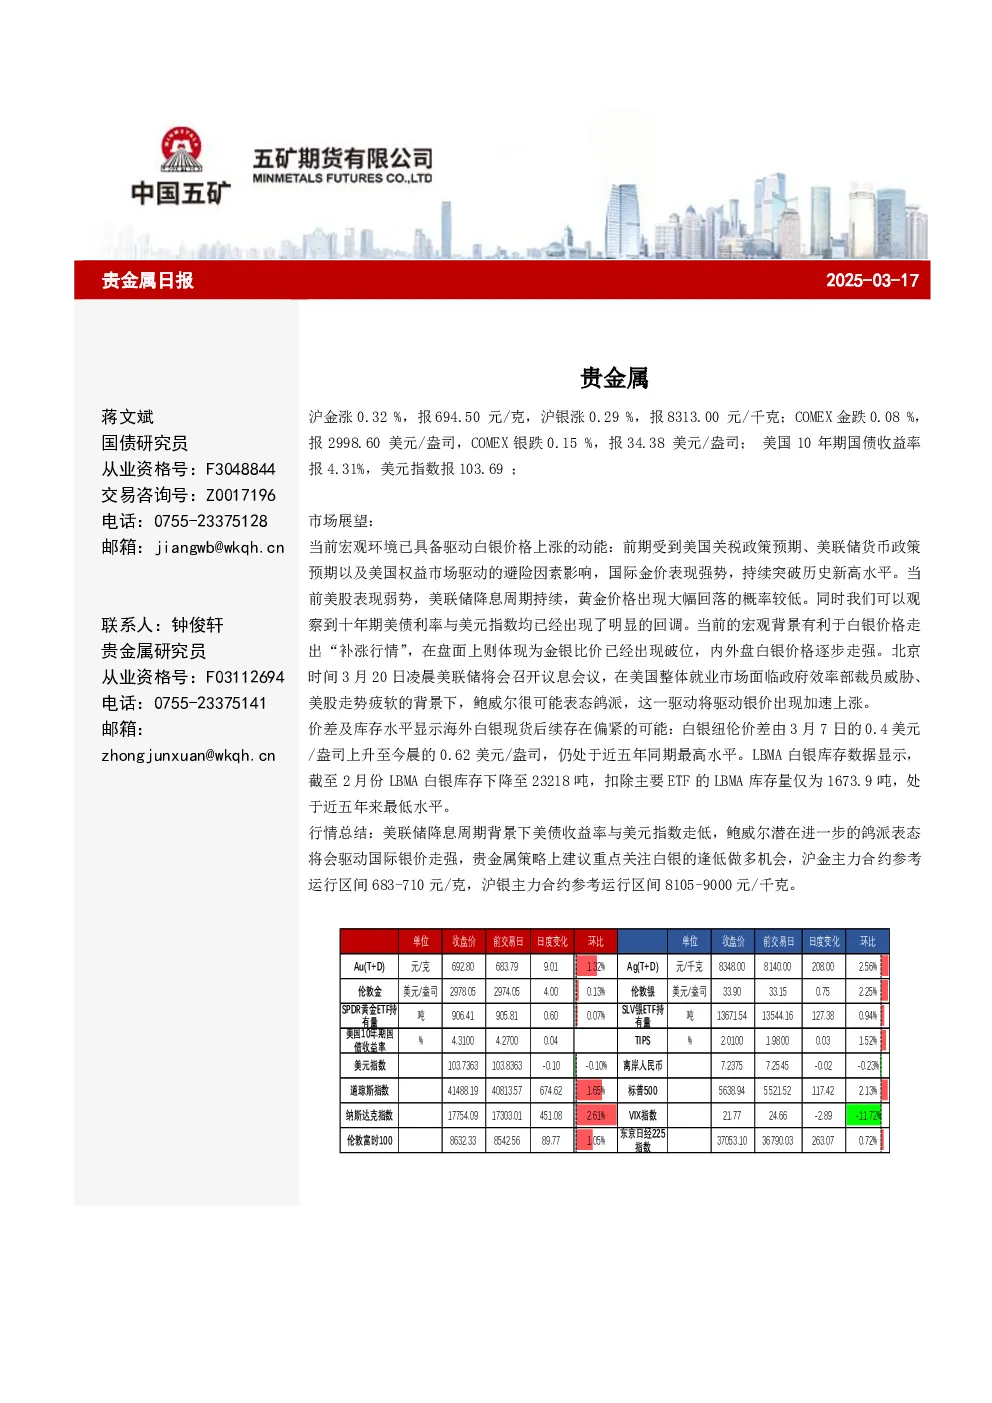Click Ag(T+D) closing price 8348.00
The height and width of the screenshot is (1403, 992).
[732, 967]
